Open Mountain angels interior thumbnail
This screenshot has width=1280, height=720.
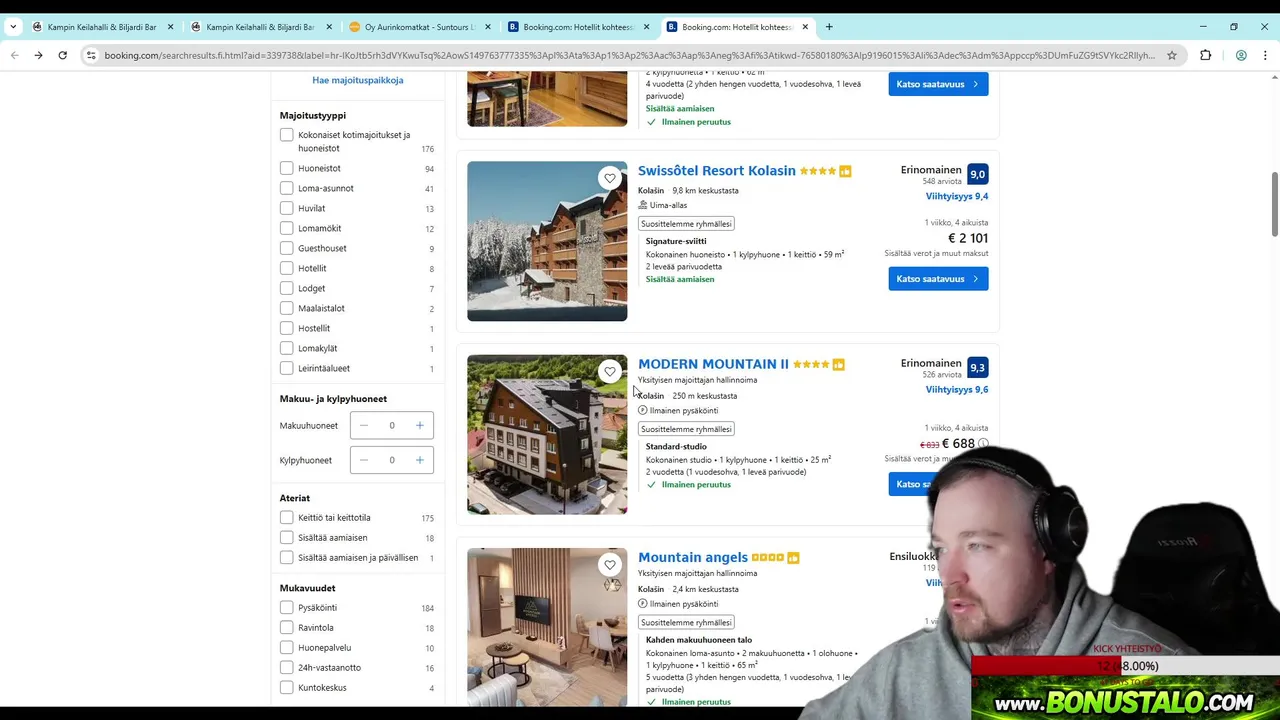point(547,628)
